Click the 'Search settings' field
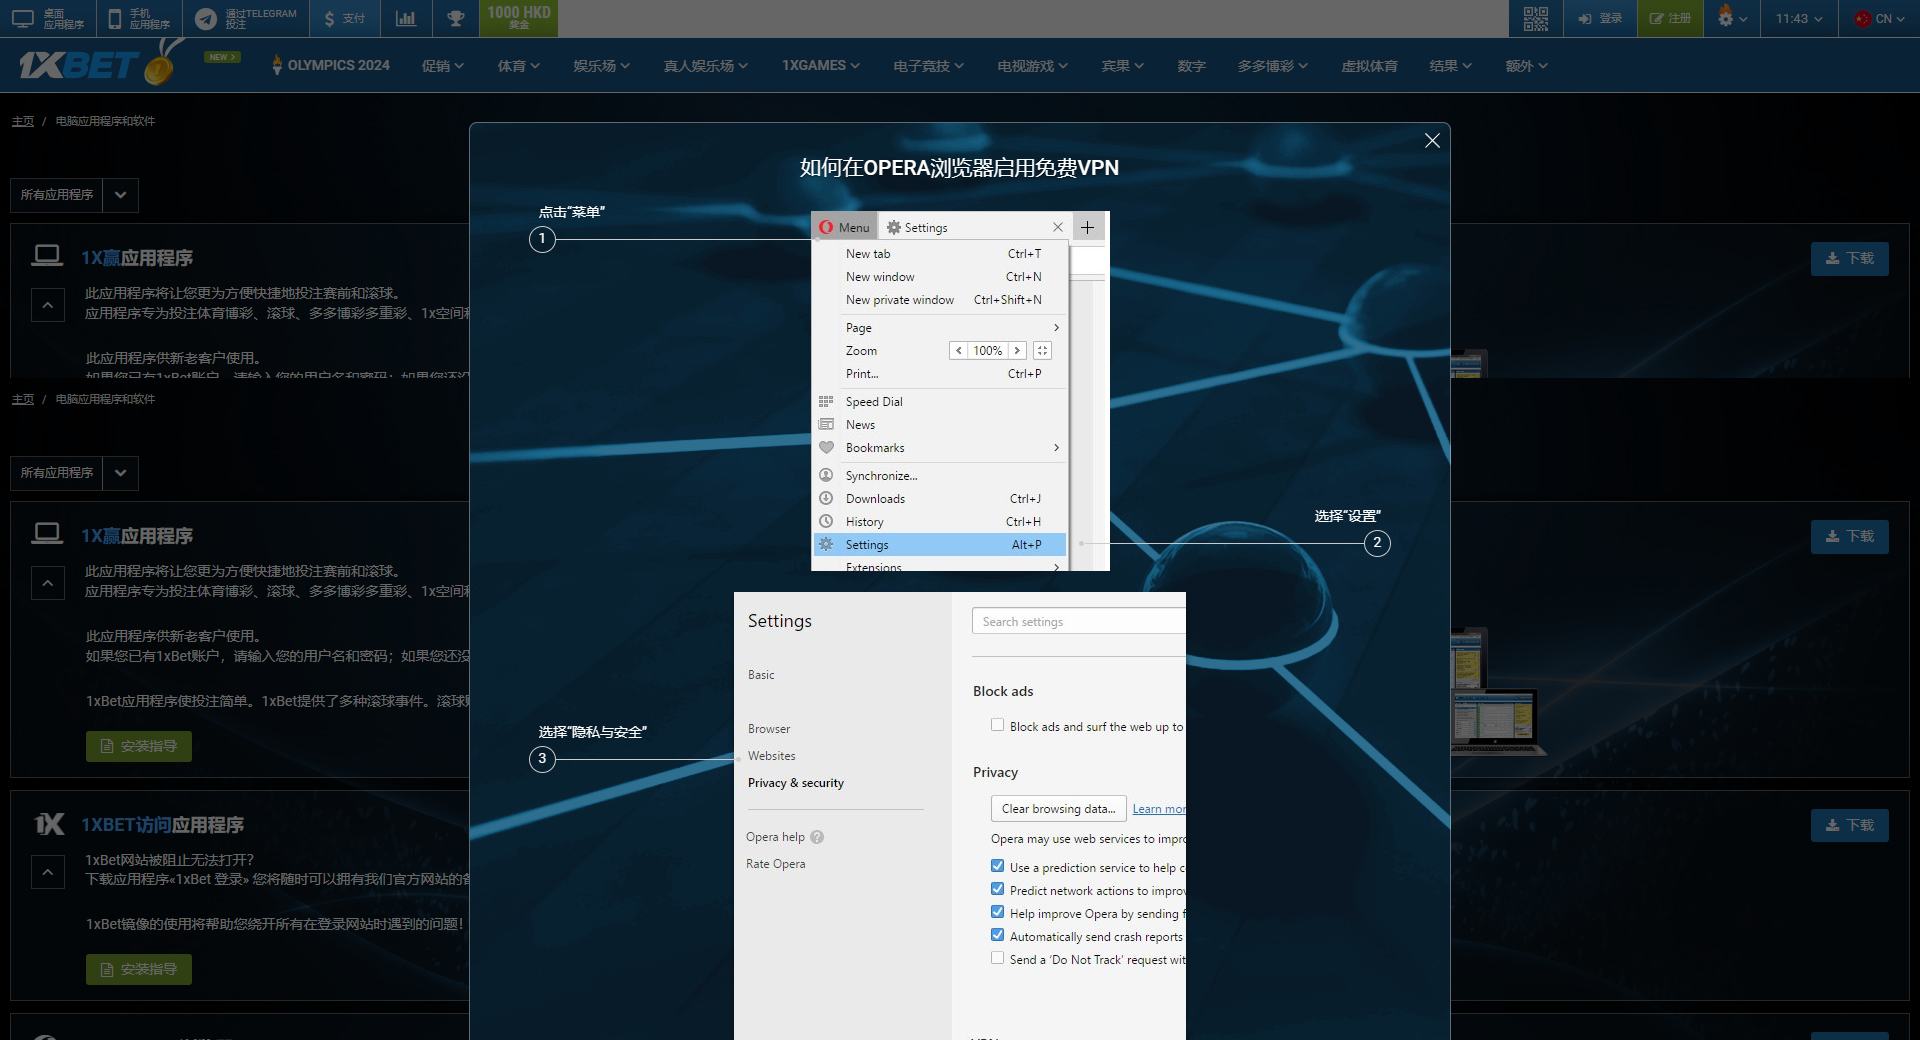1920x1040 pixels. (1078, 621)
